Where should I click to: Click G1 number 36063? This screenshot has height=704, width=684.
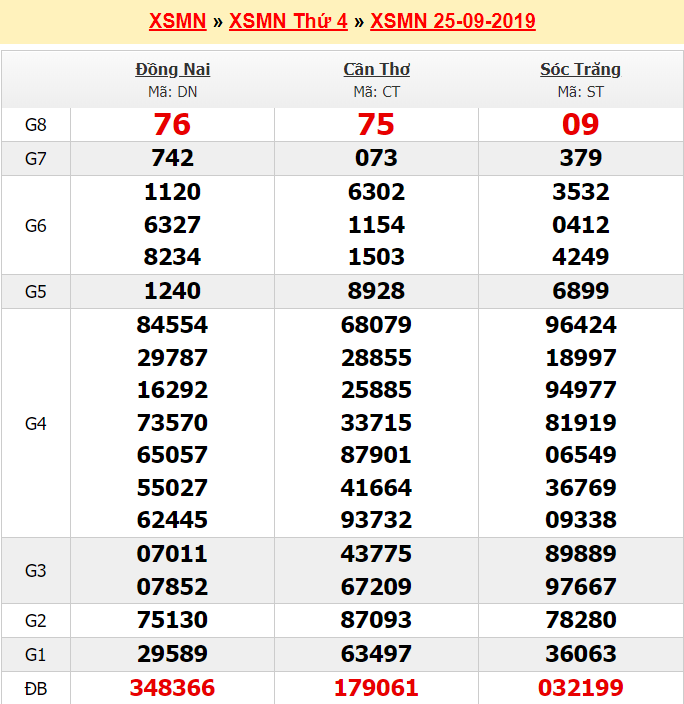580,654
